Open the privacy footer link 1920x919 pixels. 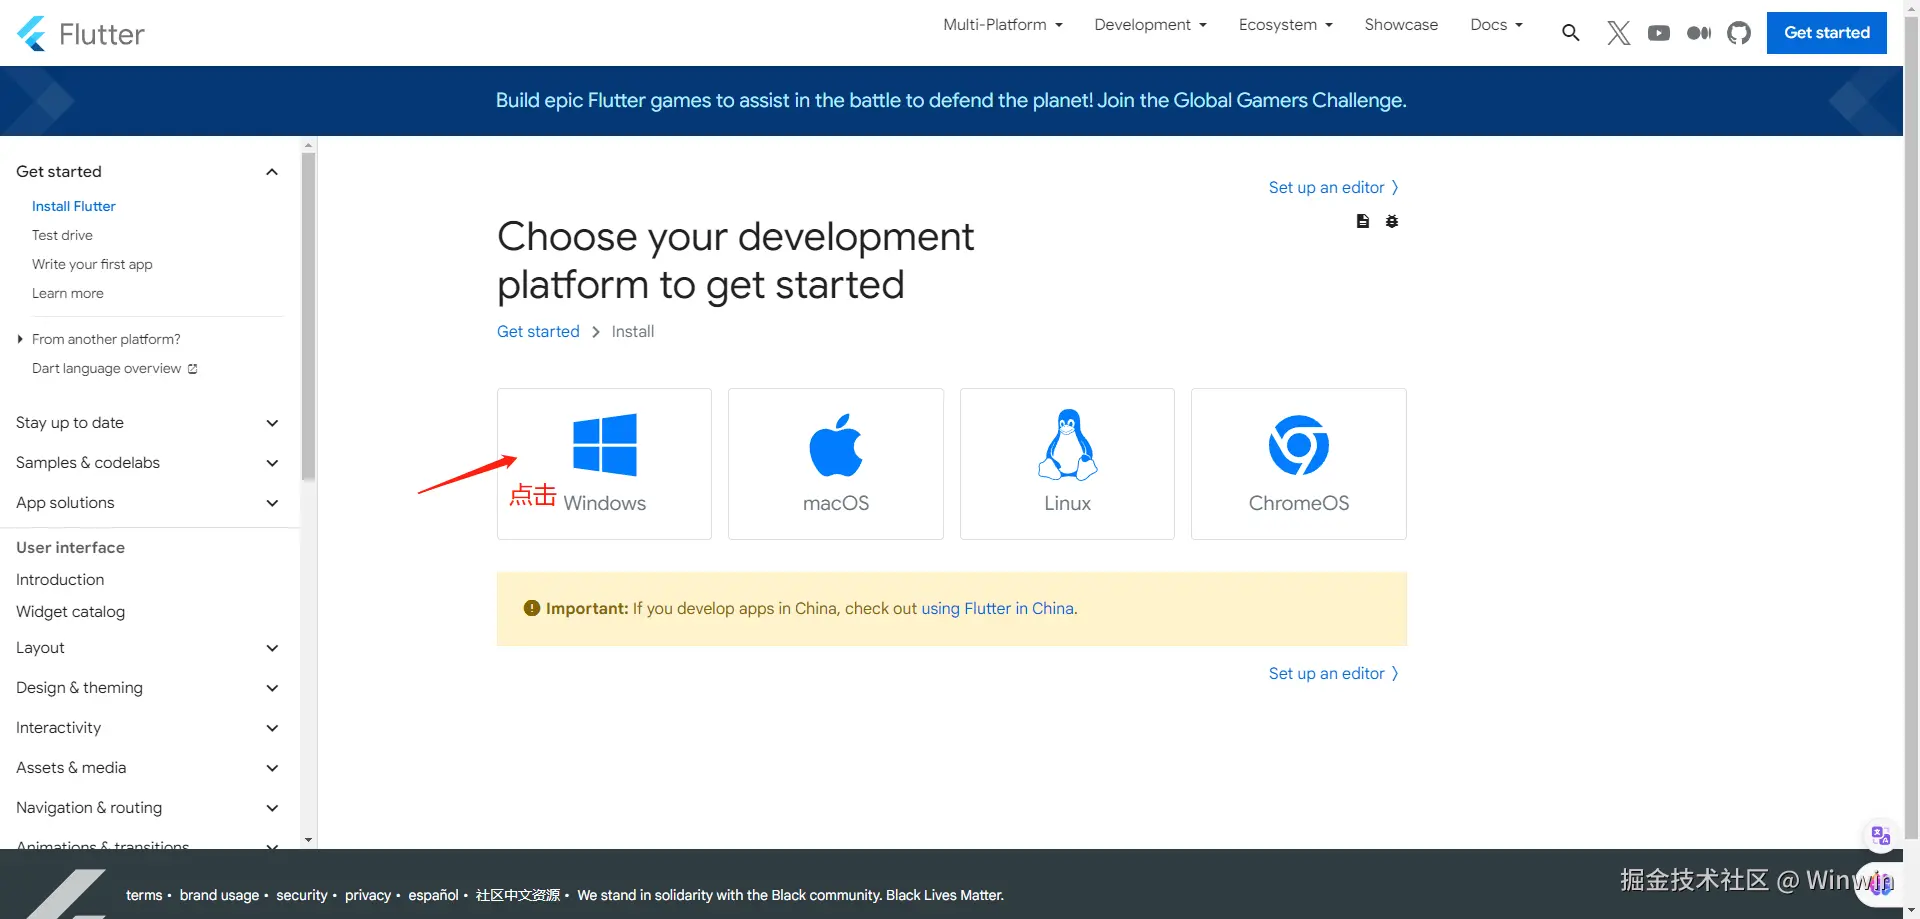(368, 895)
